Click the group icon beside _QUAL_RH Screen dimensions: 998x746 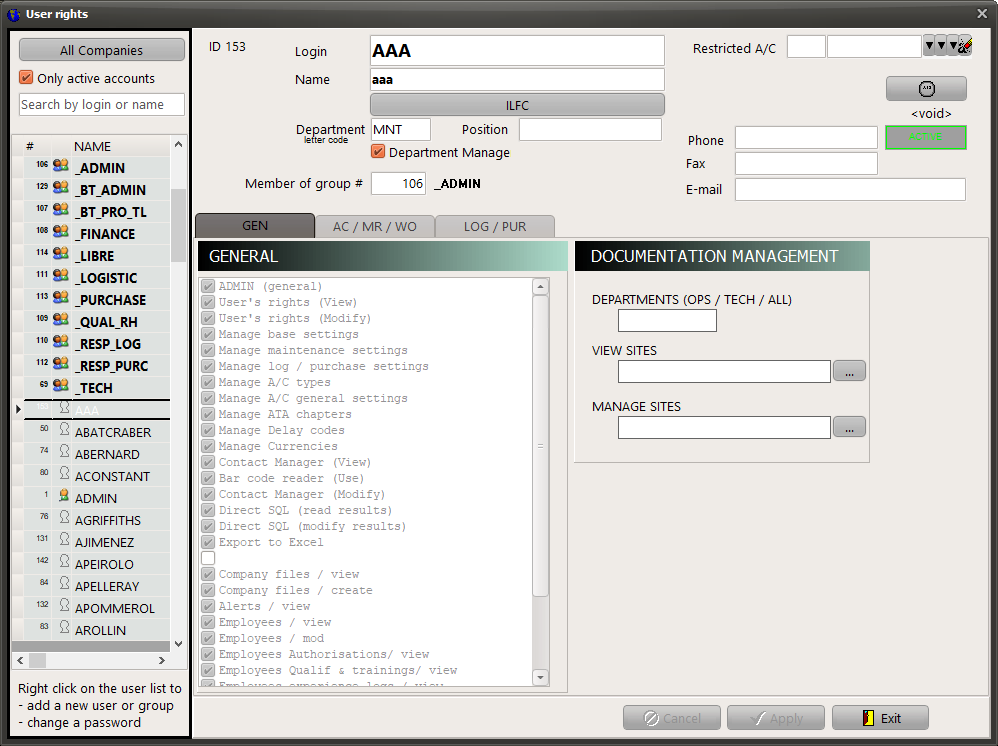60,320
